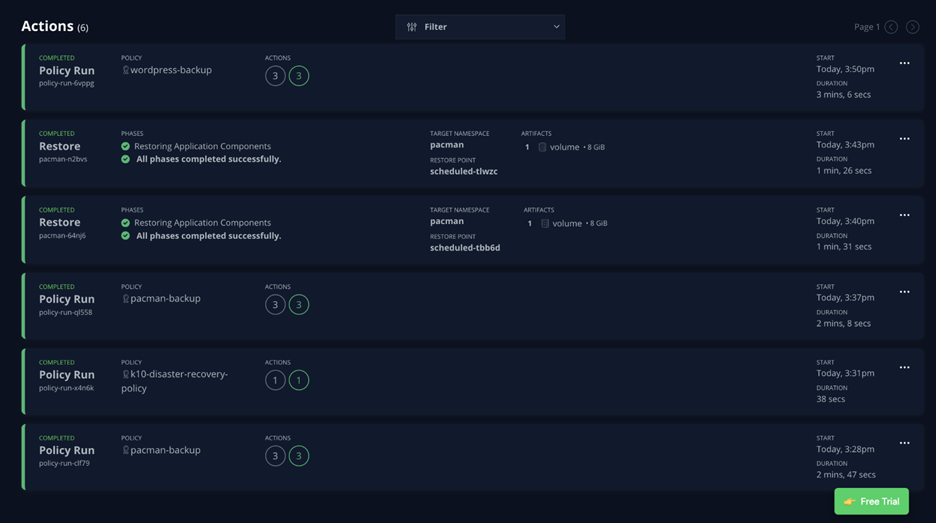The image size is (936, 523).
Task: Go to next page arrow
Action: coord(912,27)
